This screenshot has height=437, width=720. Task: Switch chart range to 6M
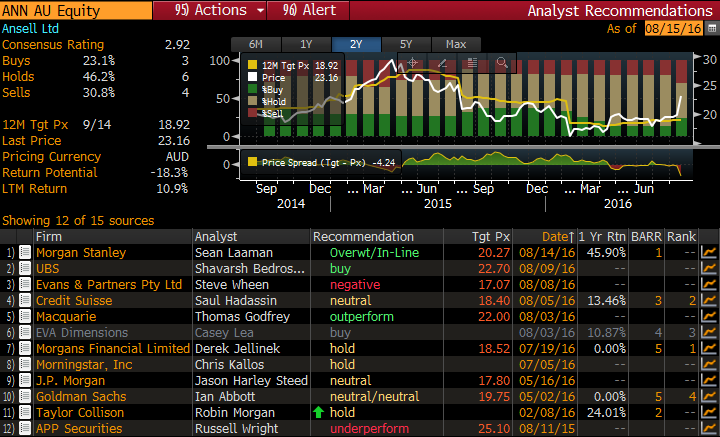[x=256, y=45]
